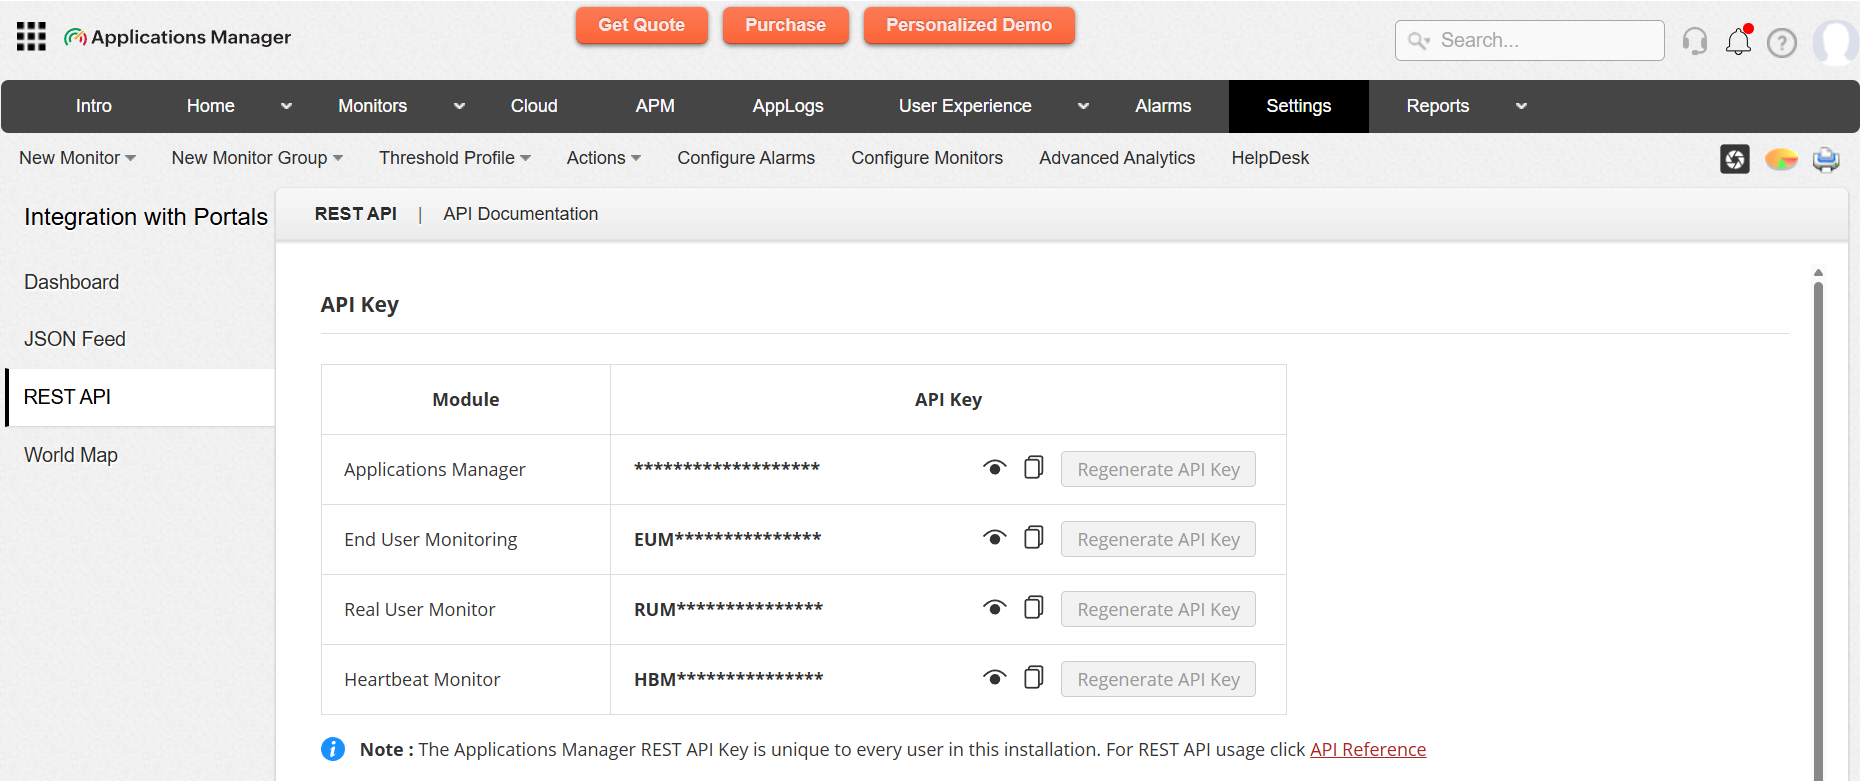Open the Reports tab
The height and width of the screenshot is (781, 1860).
coord(1438,106)
